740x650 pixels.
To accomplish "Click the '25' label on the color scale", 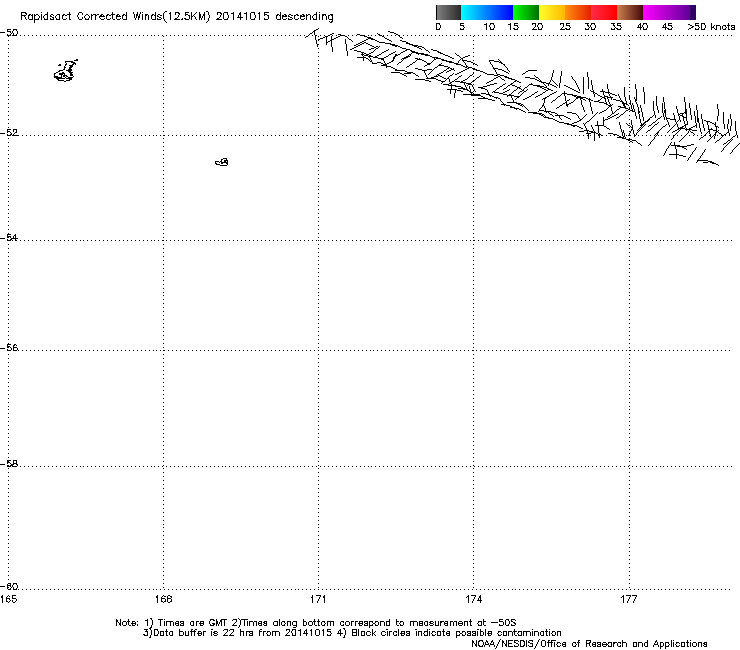I will [565, 27].
